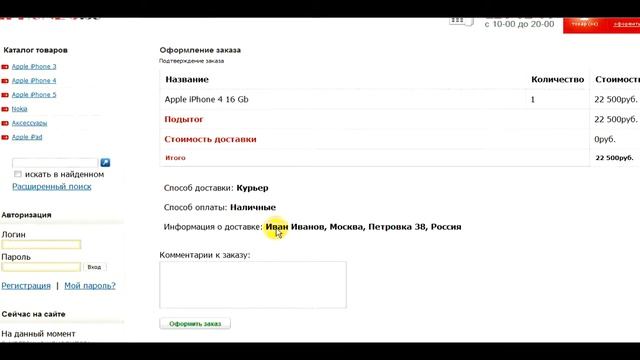The height and width of the screenshot is (360, 640).
Task: Open Apple iPhone 3 catalog link
Action: point(34,67)
